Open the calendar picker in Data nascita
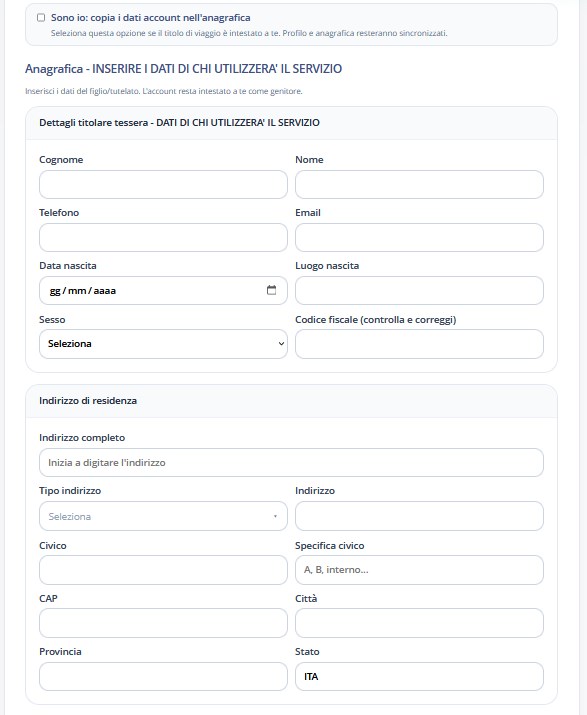The width and height of the screenshot is (587, 715). 271,290
